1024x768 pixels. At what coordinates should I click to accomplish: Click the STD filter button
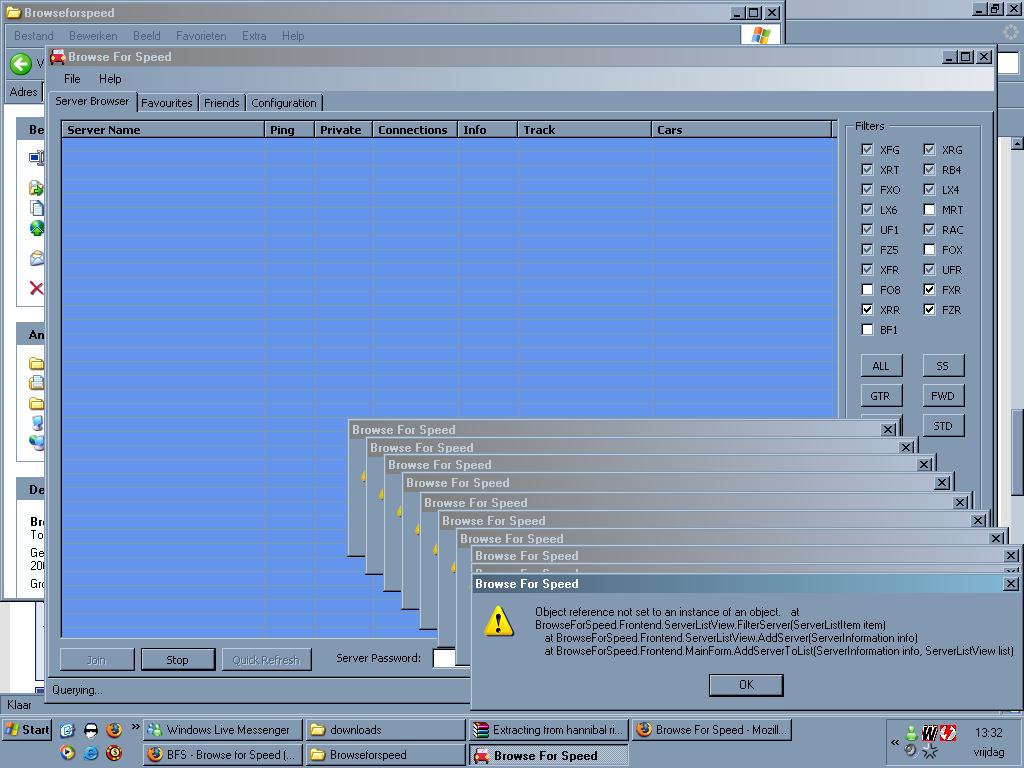tap(942, 426)
